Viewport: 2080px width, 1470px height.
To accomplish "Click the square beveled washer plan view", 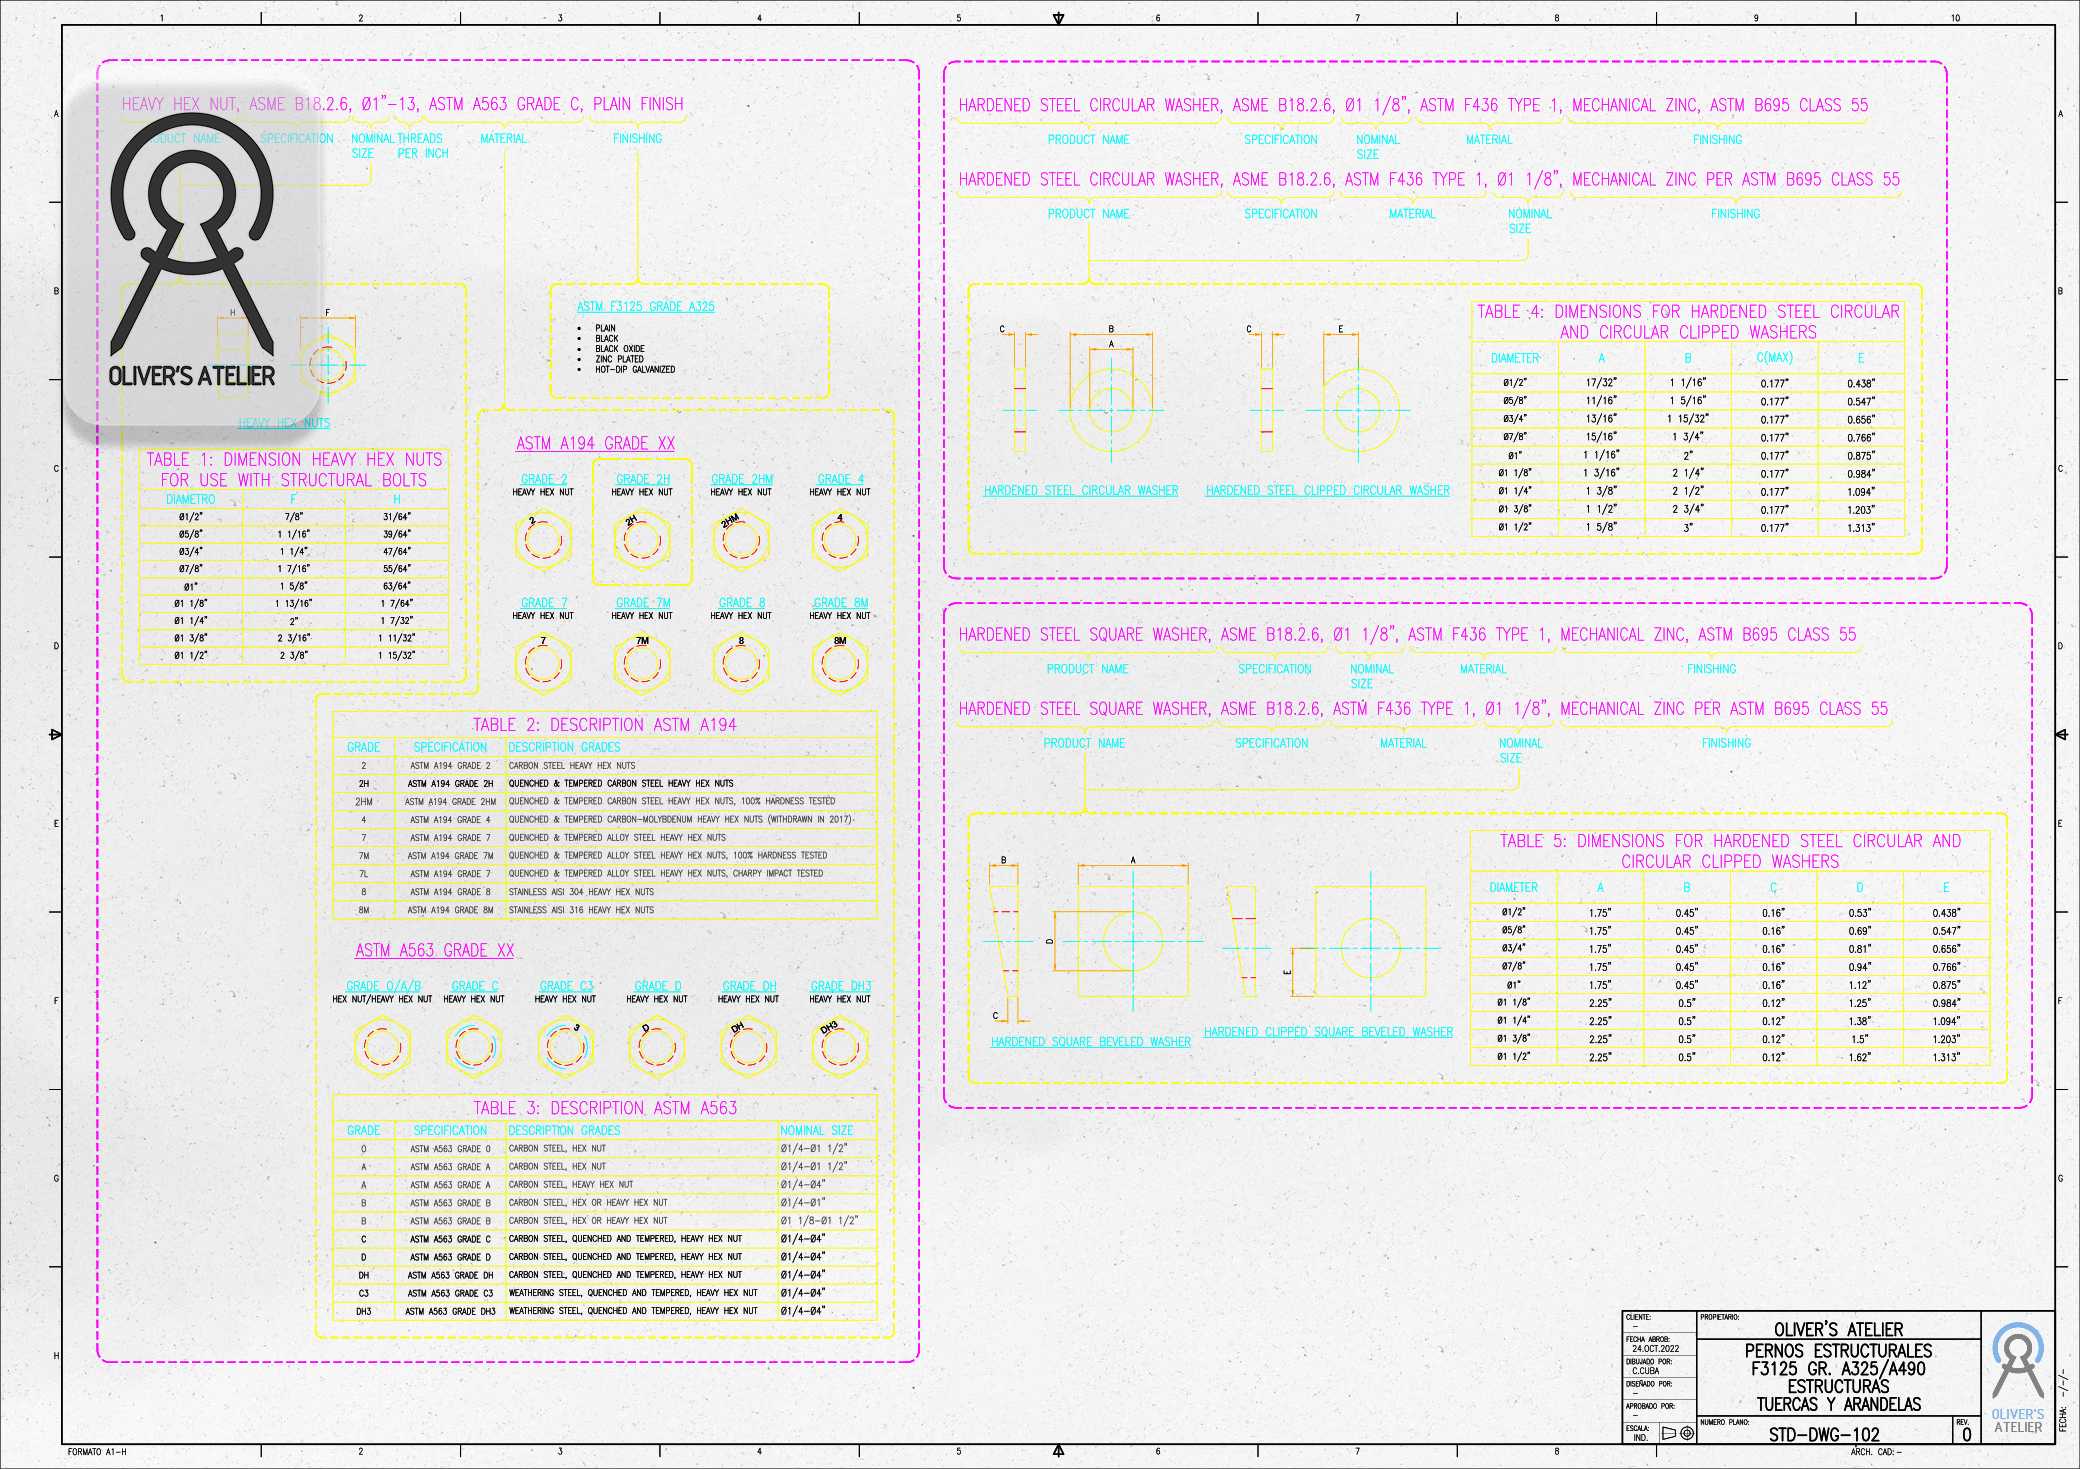I will pyautogui.click(x=1133, y=940).
